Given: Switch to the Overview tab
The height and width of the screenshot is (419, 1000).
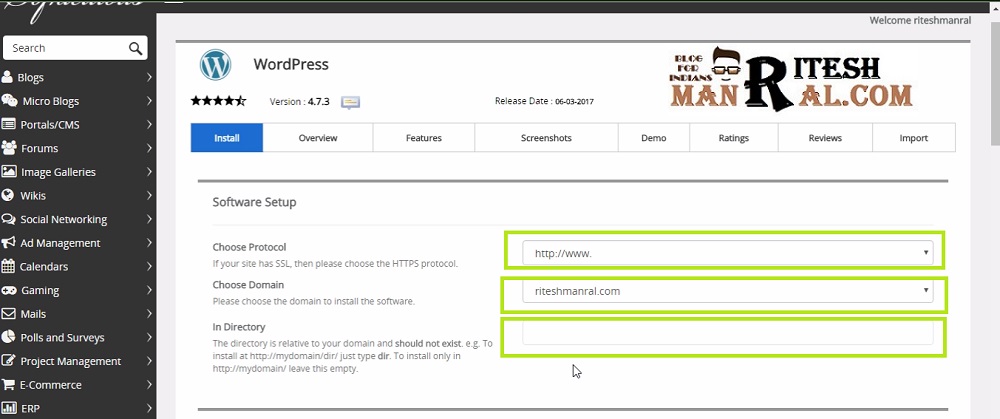Looking at the screenshot, I should tap(318, 138).
